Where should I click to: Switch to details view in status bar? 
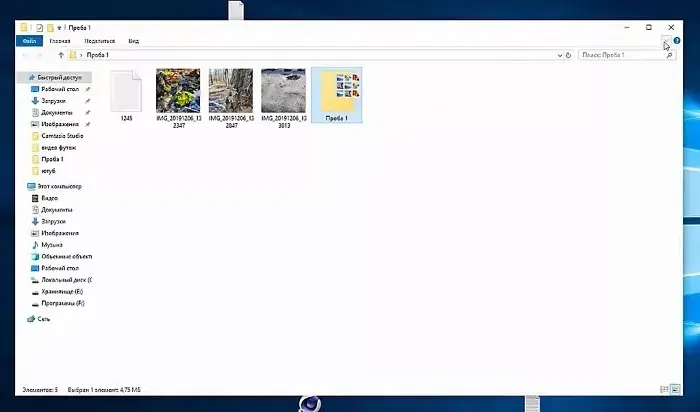coord(664,389)
